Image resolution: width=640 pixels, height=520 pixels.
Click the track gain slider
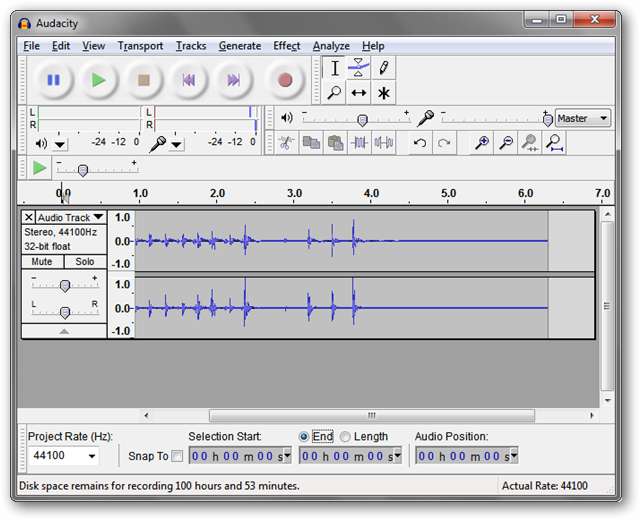(x=65, y=285)
